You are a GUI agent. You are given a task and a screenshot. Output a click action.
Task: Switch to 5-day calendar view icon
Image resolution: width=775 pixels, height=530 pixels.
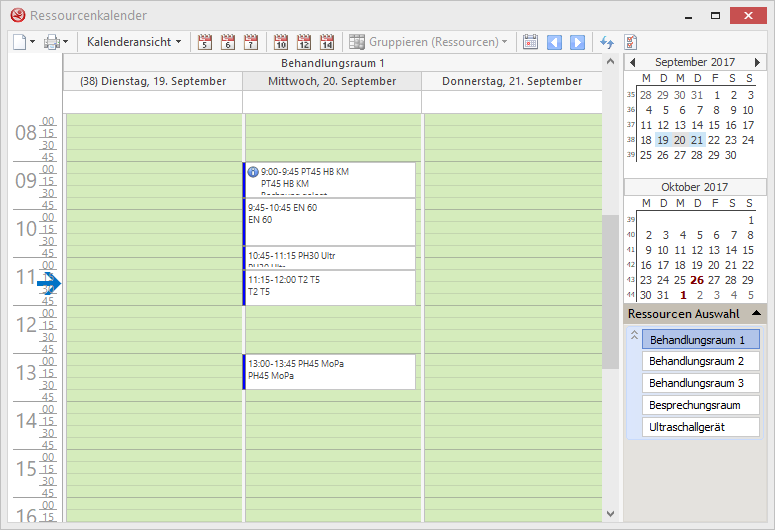click(x=205, y=42)
